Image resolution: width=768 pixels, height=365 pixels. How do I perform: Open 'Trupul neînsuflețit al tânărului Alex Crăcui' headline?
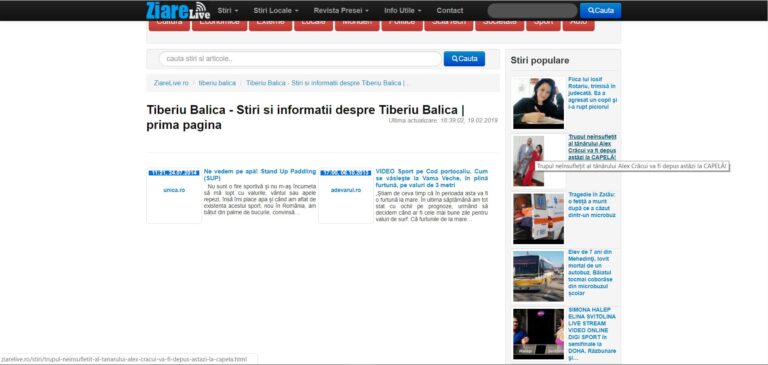tap(592, 147)
